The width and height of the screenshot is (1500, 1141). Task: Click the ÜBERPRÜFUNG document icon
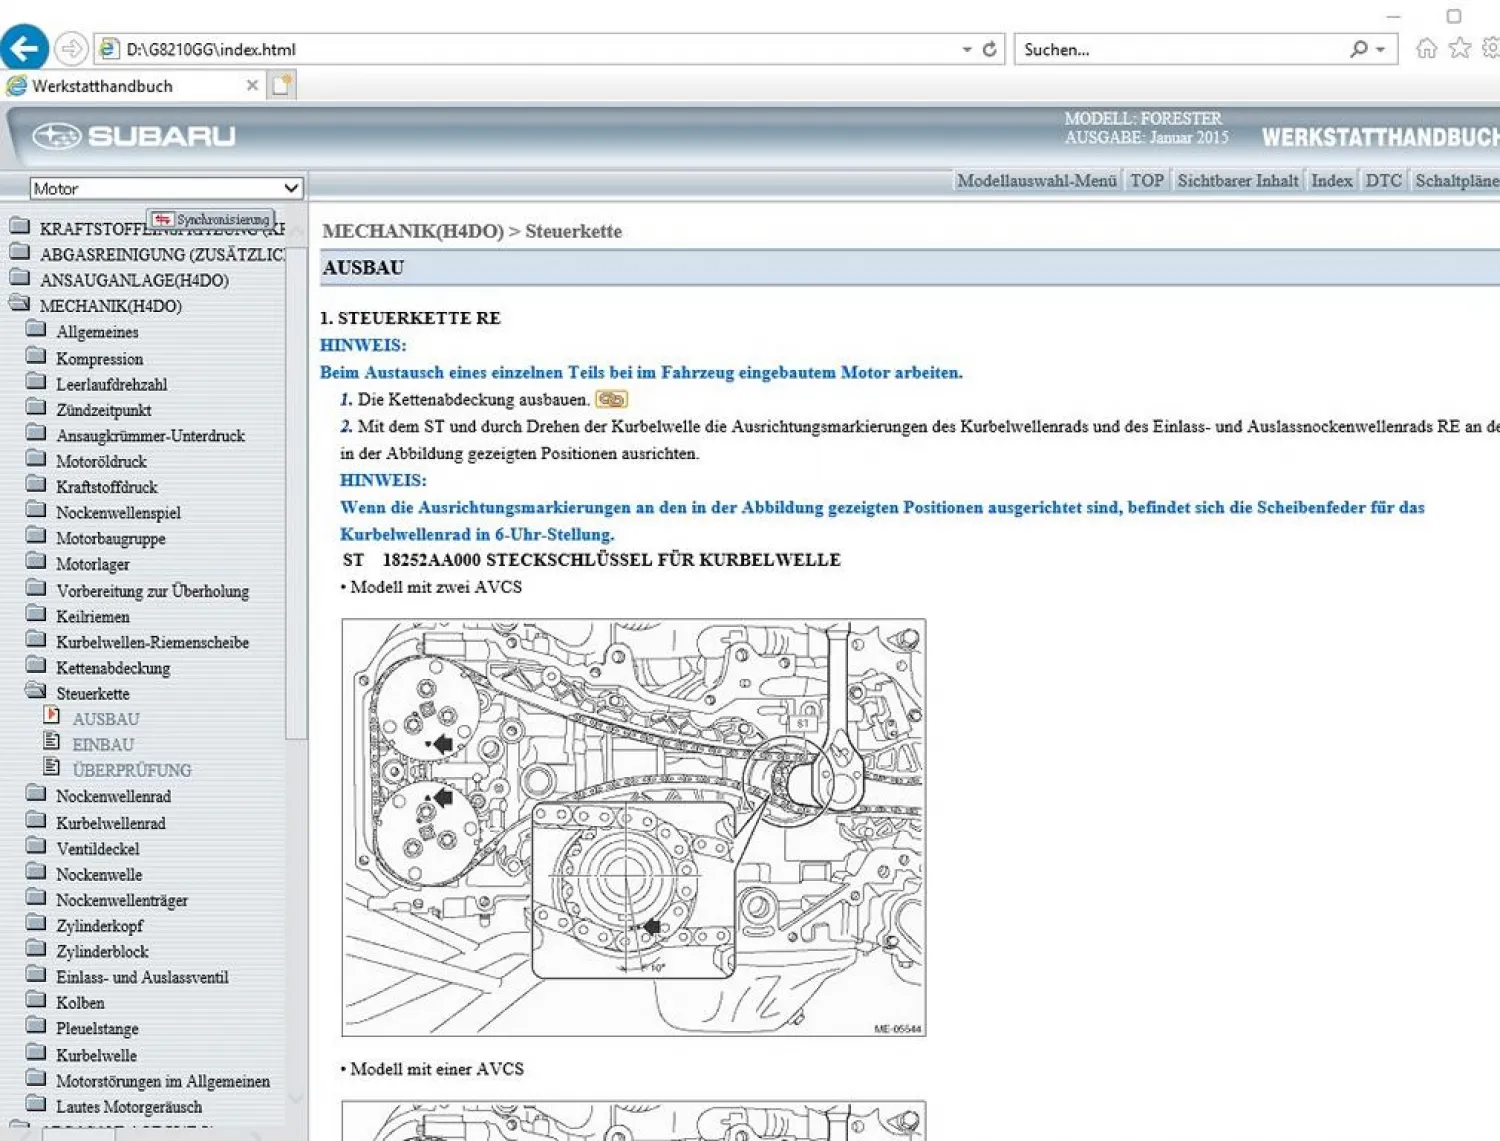(52, 767)
